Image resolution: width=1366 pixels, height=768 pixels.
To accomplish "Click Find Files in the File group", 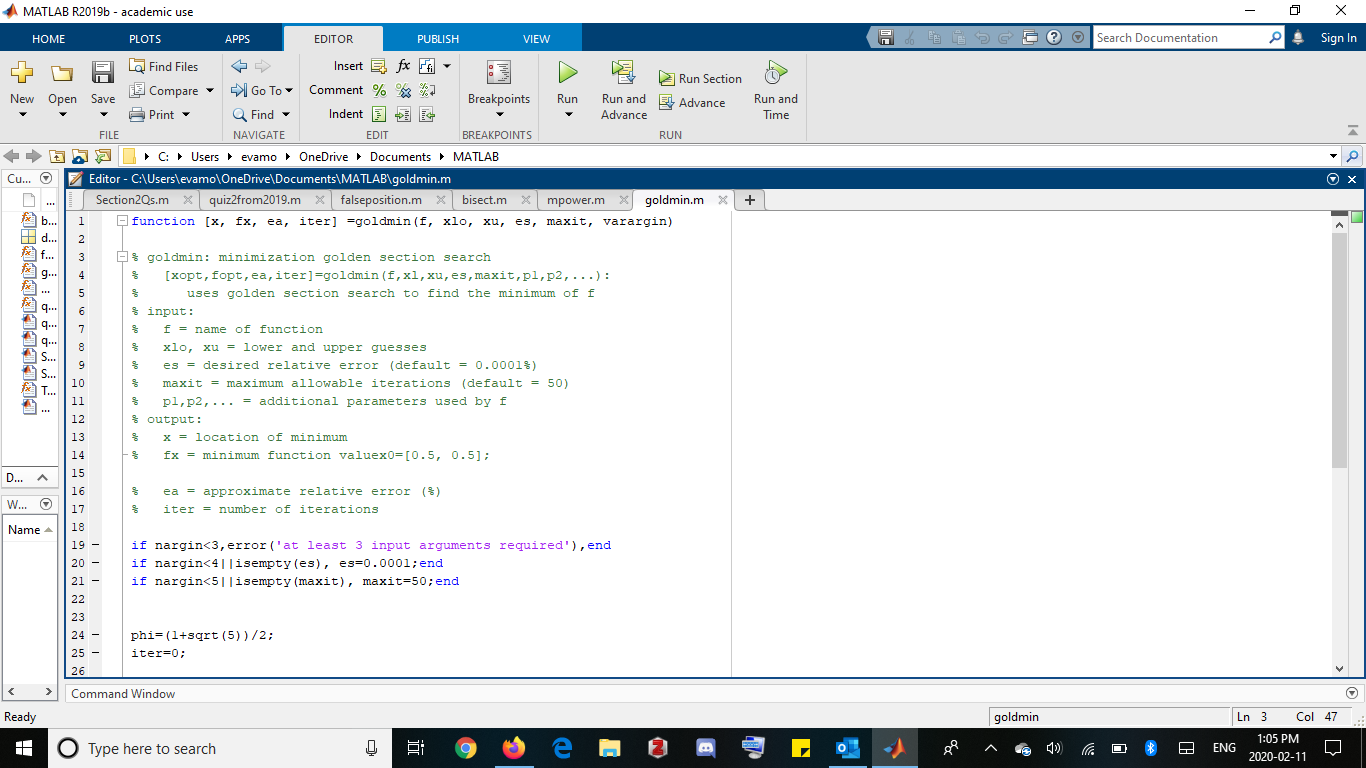I will (164, 66).
